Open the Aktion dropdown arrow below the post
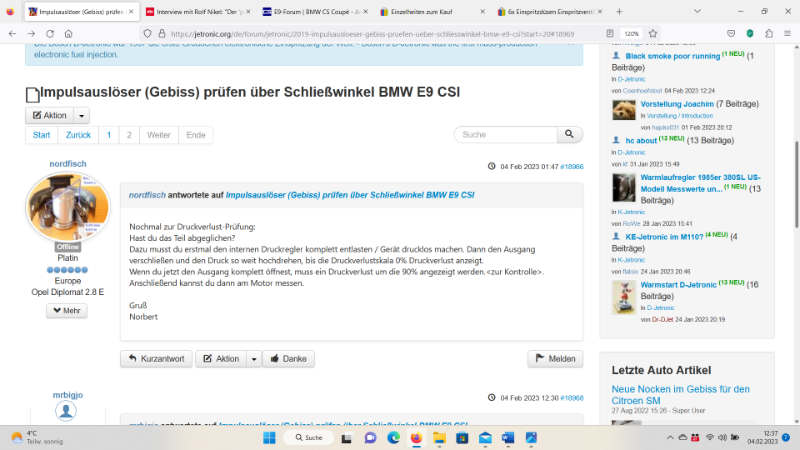Image resolution: width=800 pixels, height=450 pixels. pyautogui.click(x=254, y=358)
